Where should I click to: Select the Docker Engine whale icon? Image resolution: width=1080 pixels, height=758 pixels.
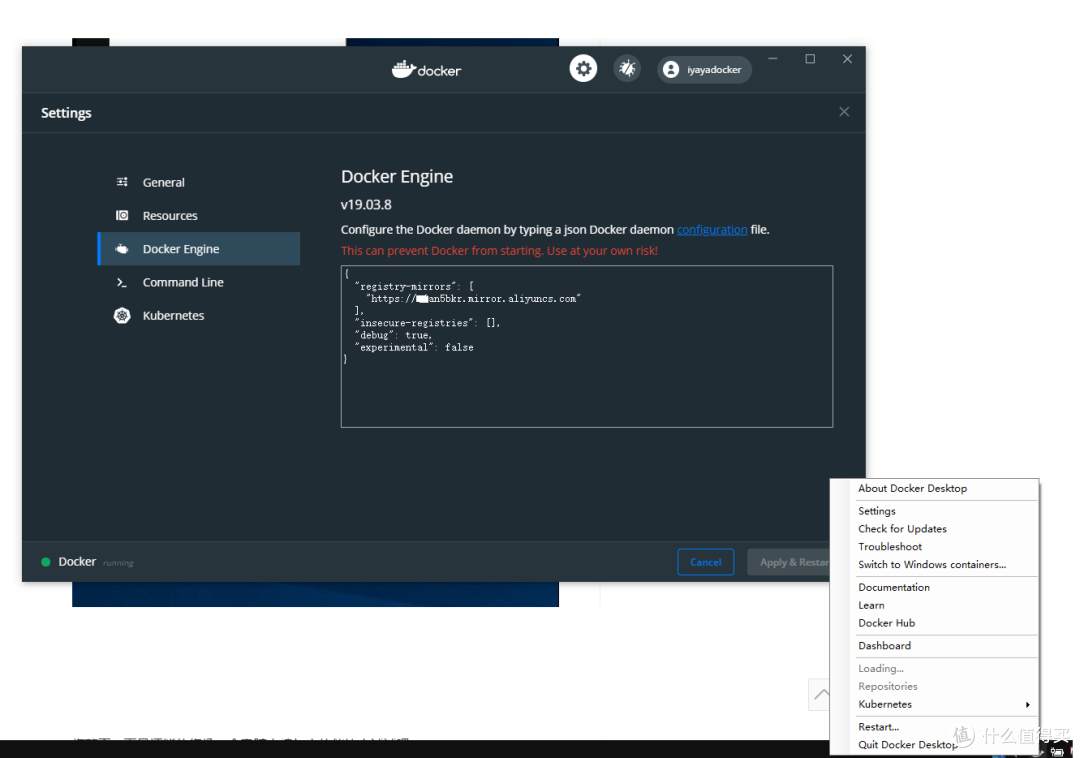[x=123, y=248]
